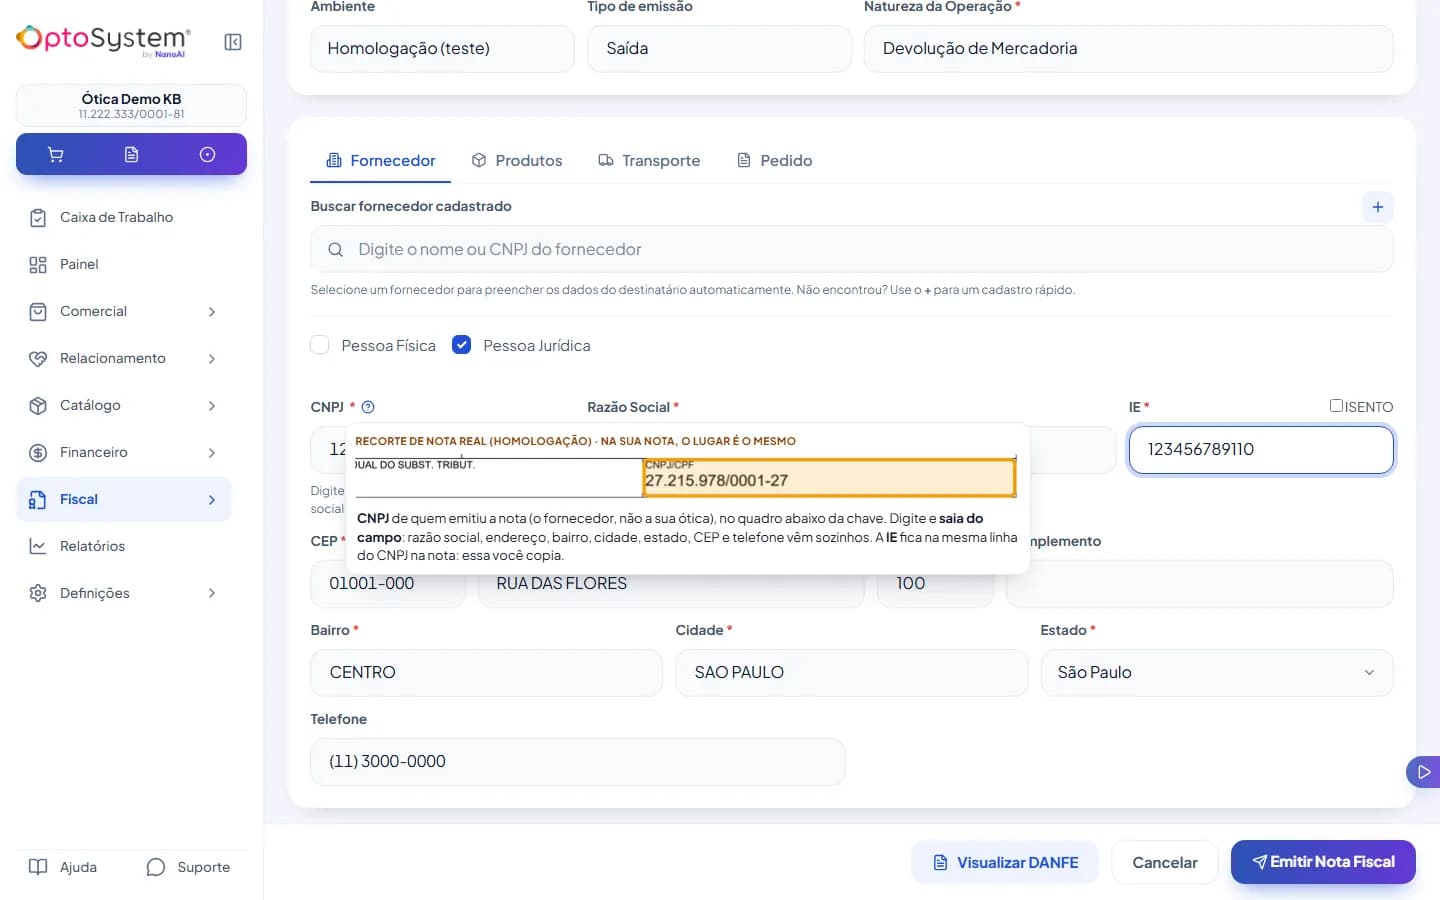Switch to the Fornecedor tab

[x=381, y=161]
